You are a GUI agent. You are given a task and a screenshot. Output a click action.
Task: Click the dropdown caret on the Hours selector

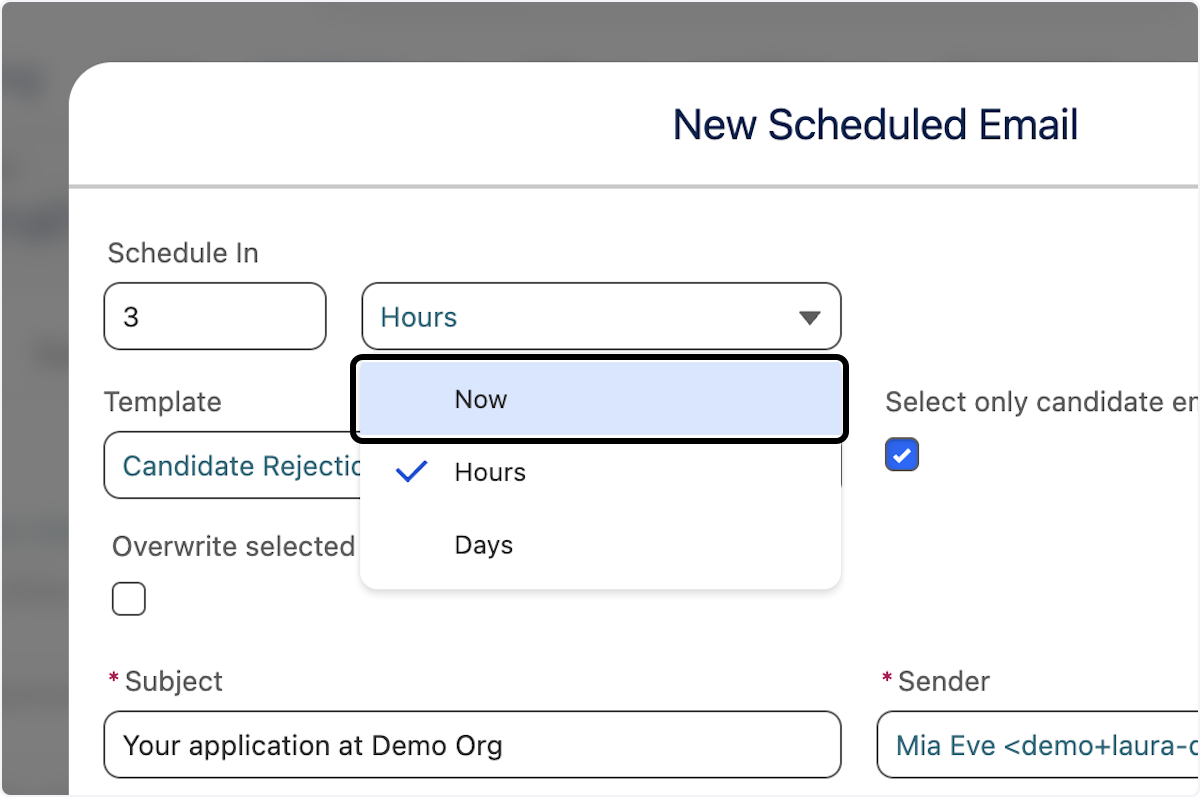click(810, 316)
